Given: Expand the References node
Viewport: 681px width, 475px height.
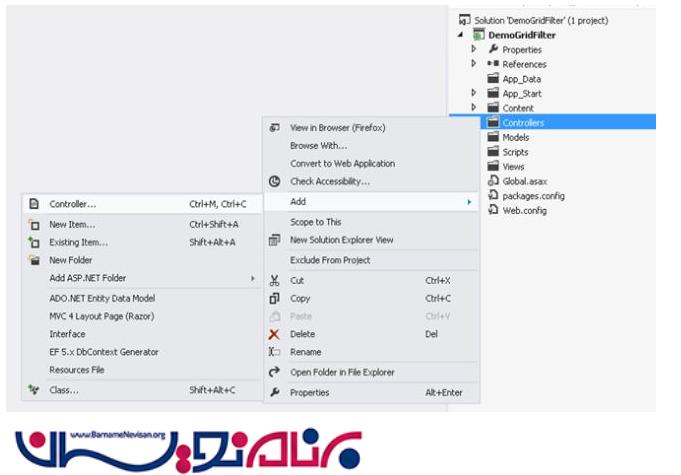Looking at the screenshot, I should pos(474,63).
